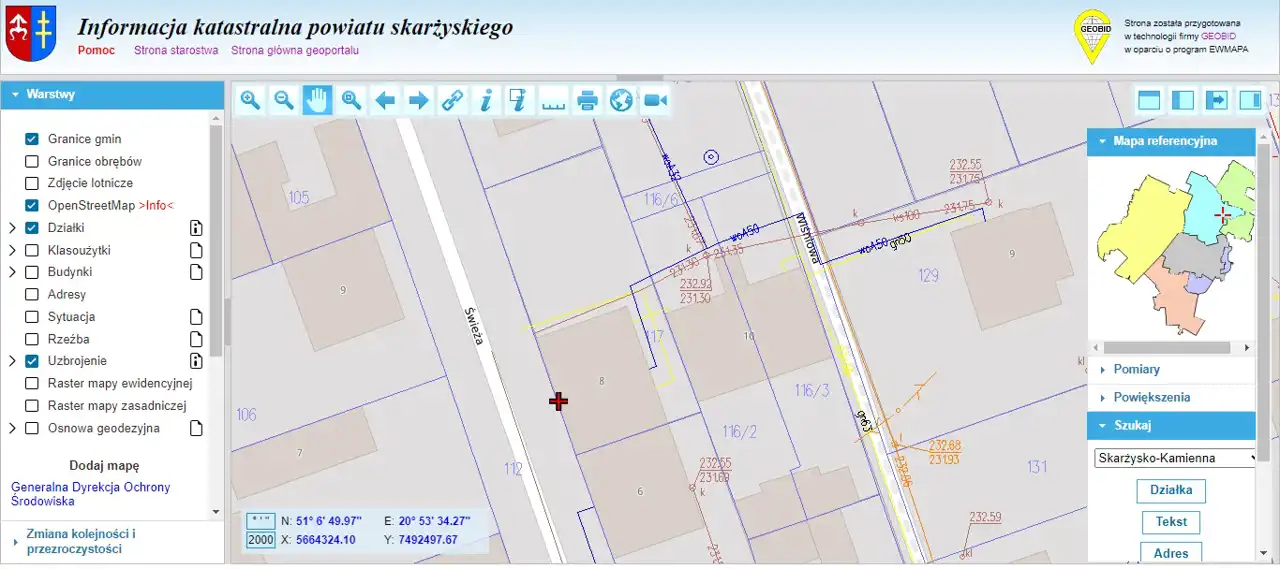Open the Pomoc menu link
Viewport: 1280px width, 569px height.
click(x=96, y=50)
